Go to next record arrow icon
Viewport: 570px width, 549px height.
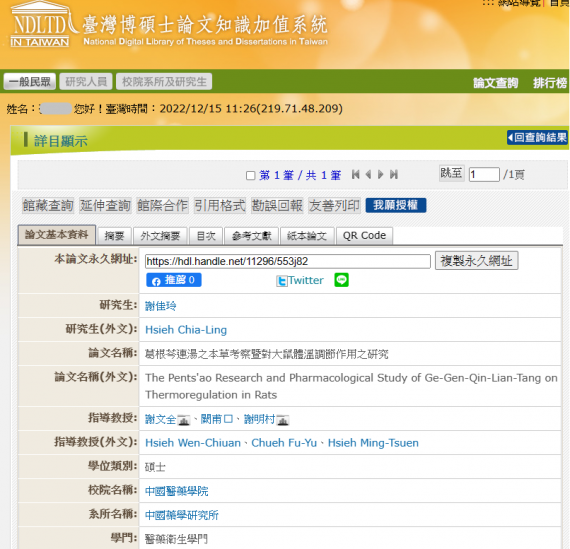pos(381,175)
